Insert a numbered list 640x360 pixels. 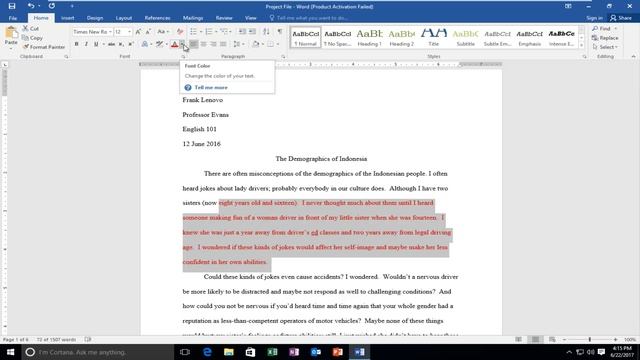[209, 32]
